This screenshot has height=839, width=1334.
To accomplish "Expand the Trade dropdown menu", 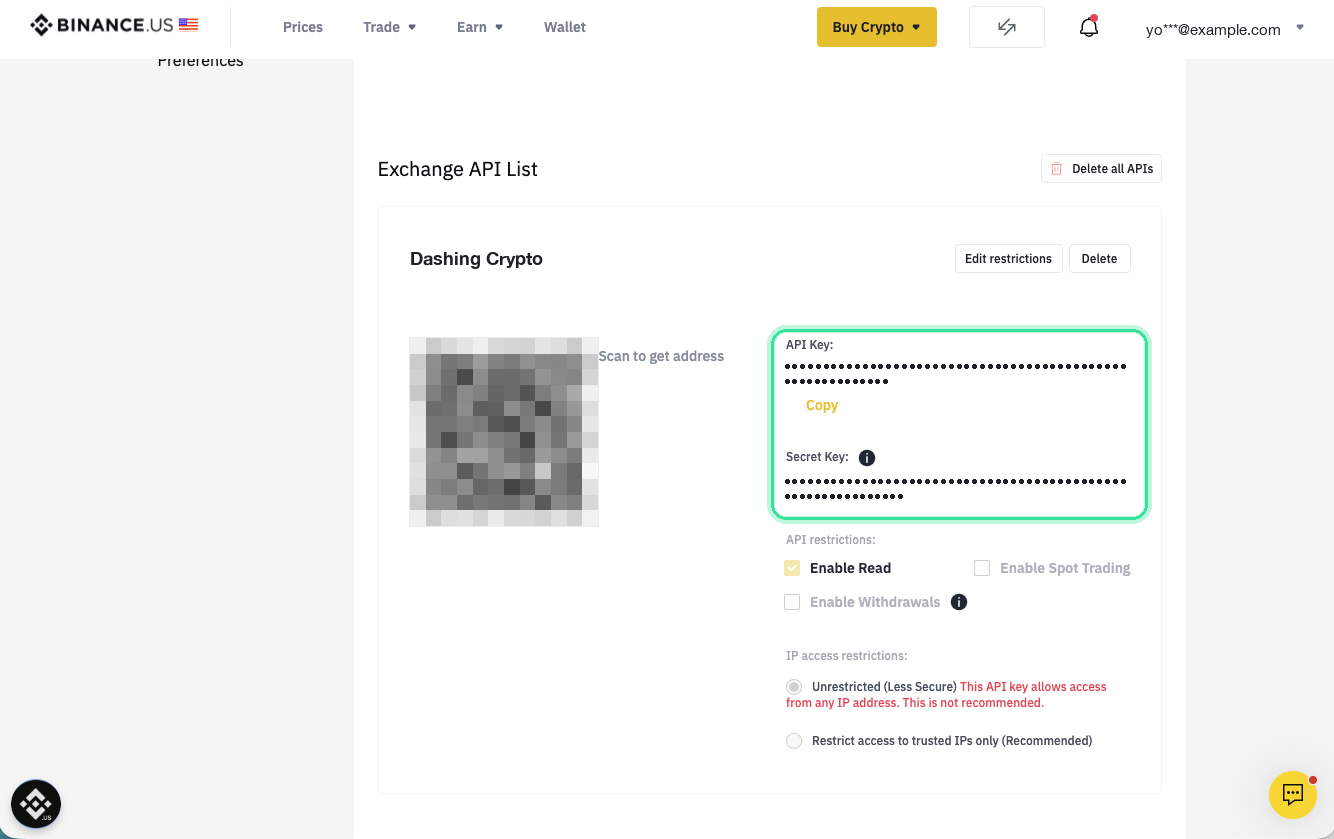I will pos(390,27).
